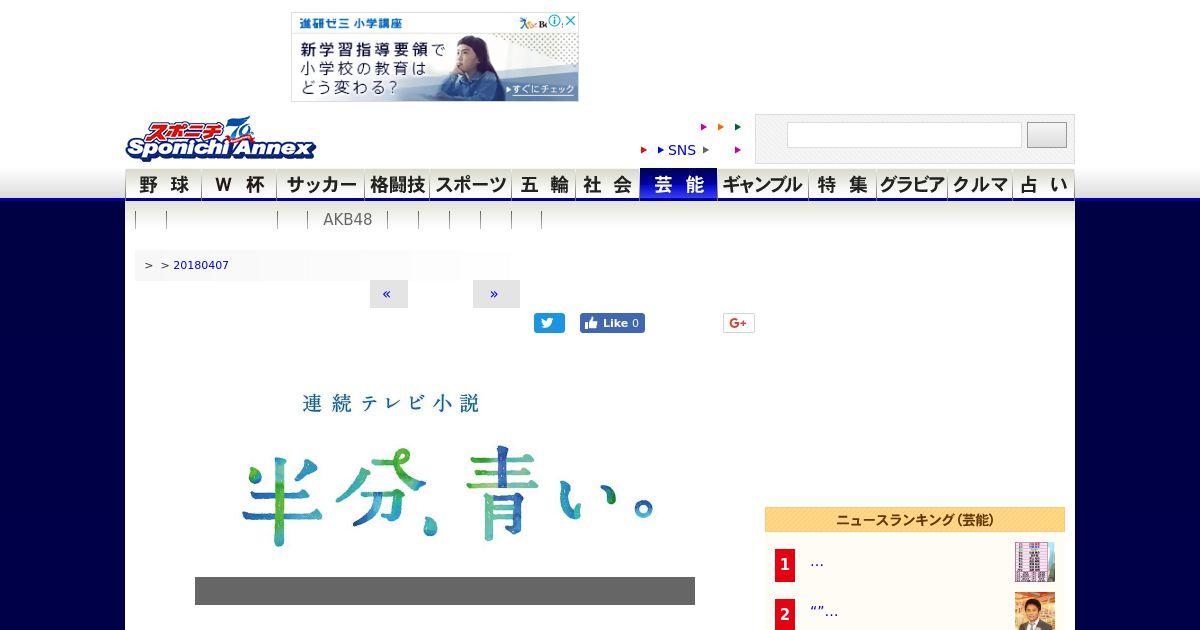Open the ギャンブル navigation tab

coord(763,185)
